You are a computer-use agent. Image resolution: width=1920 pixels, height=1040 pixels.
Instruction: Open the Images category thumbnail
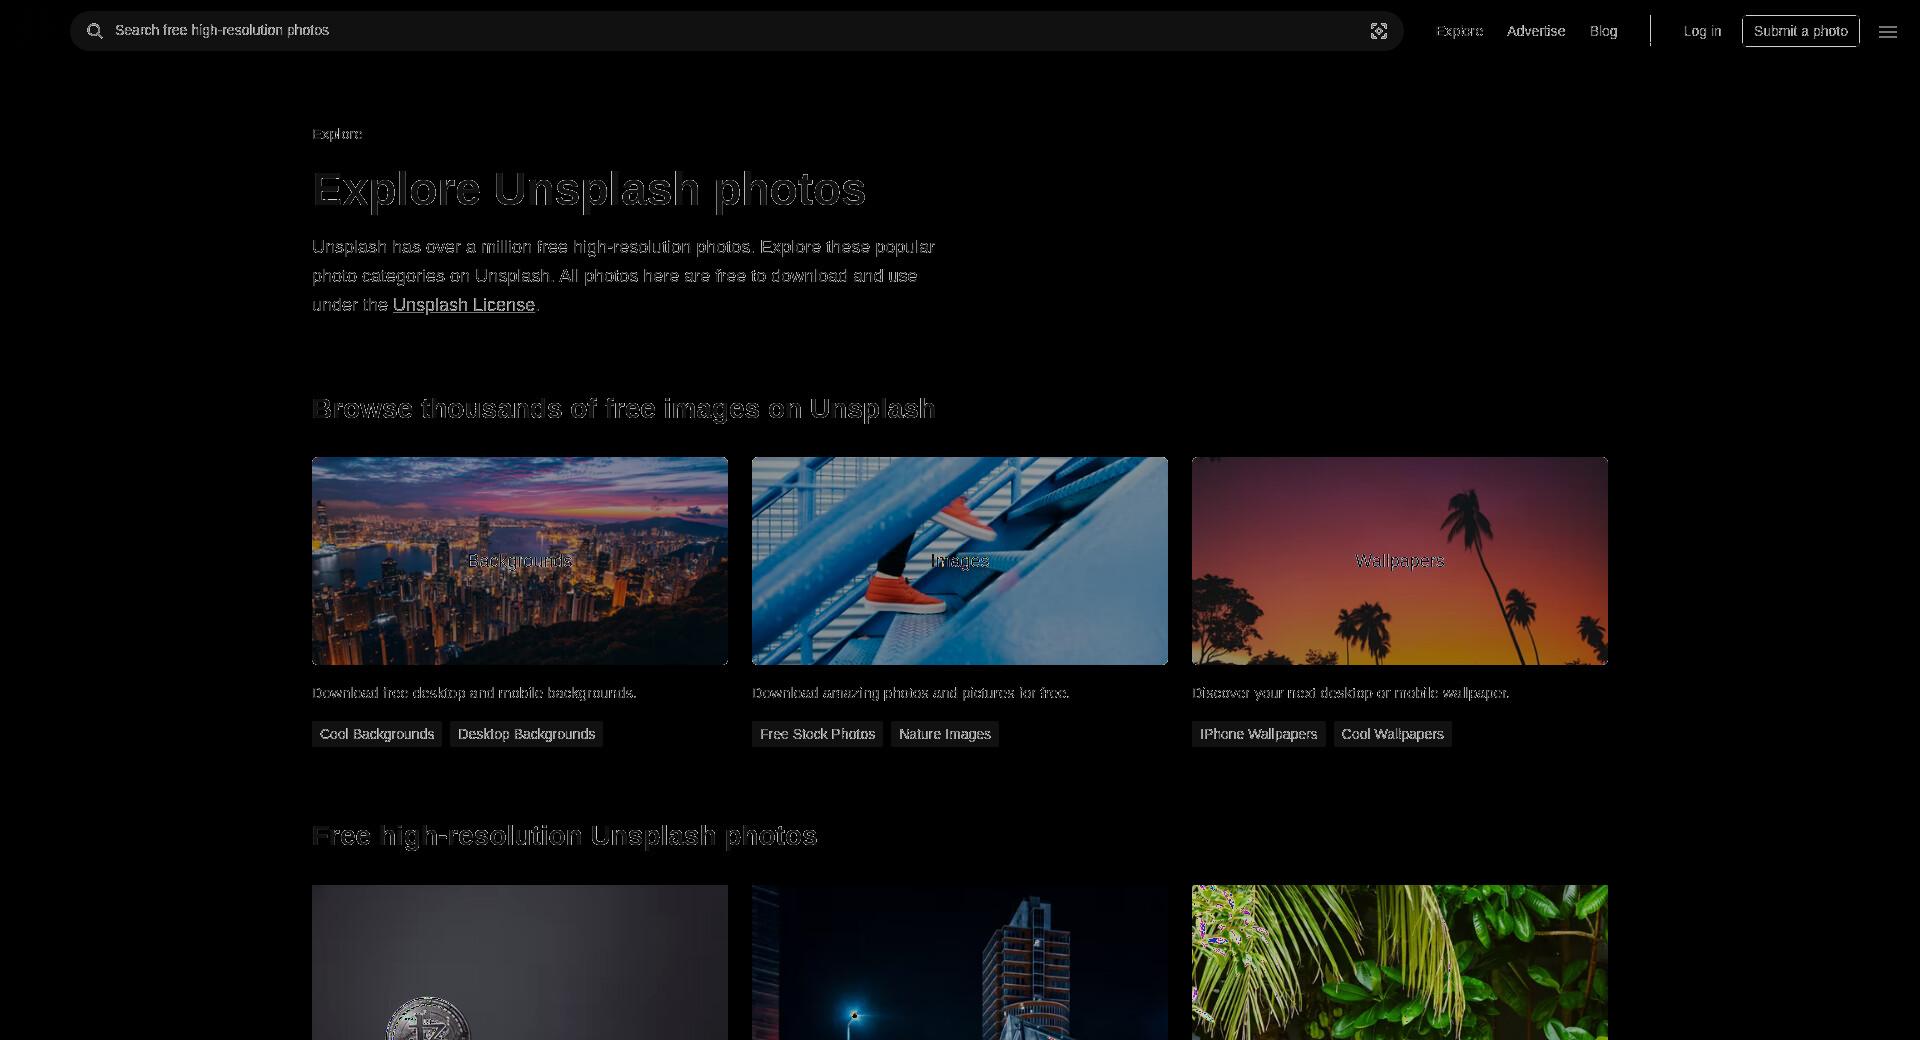pos(960,561)
